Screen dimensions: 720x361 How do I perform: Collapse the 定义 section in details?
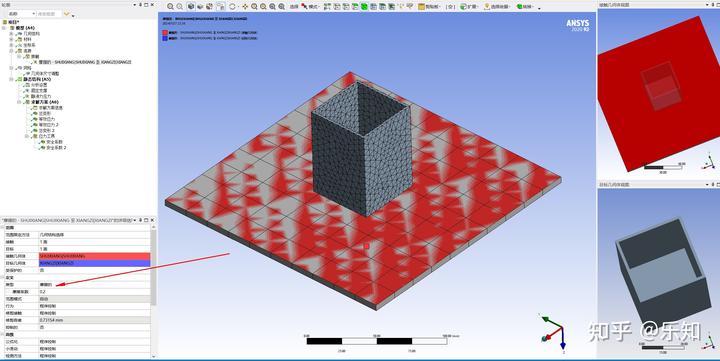2,277
